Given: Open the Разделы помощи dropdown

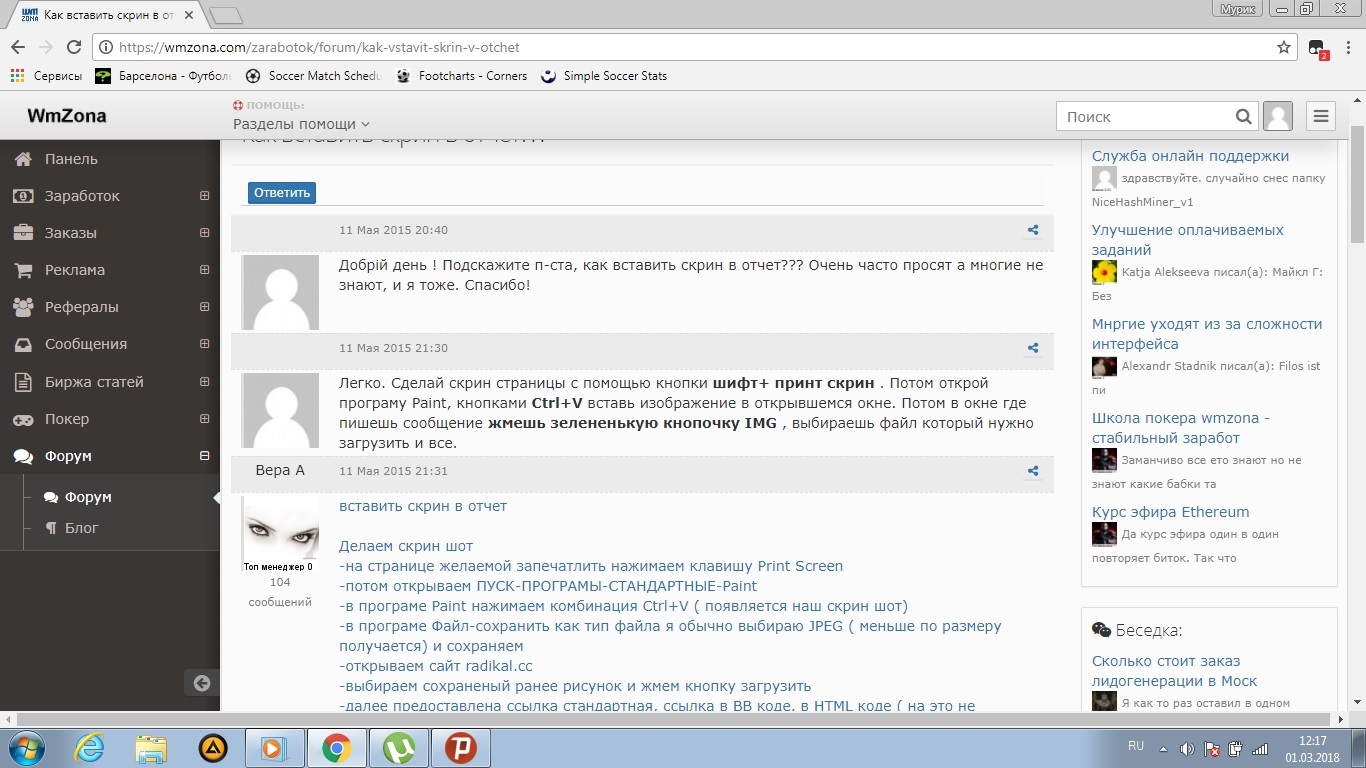Looking at the screenshot, I should [301, 124].
